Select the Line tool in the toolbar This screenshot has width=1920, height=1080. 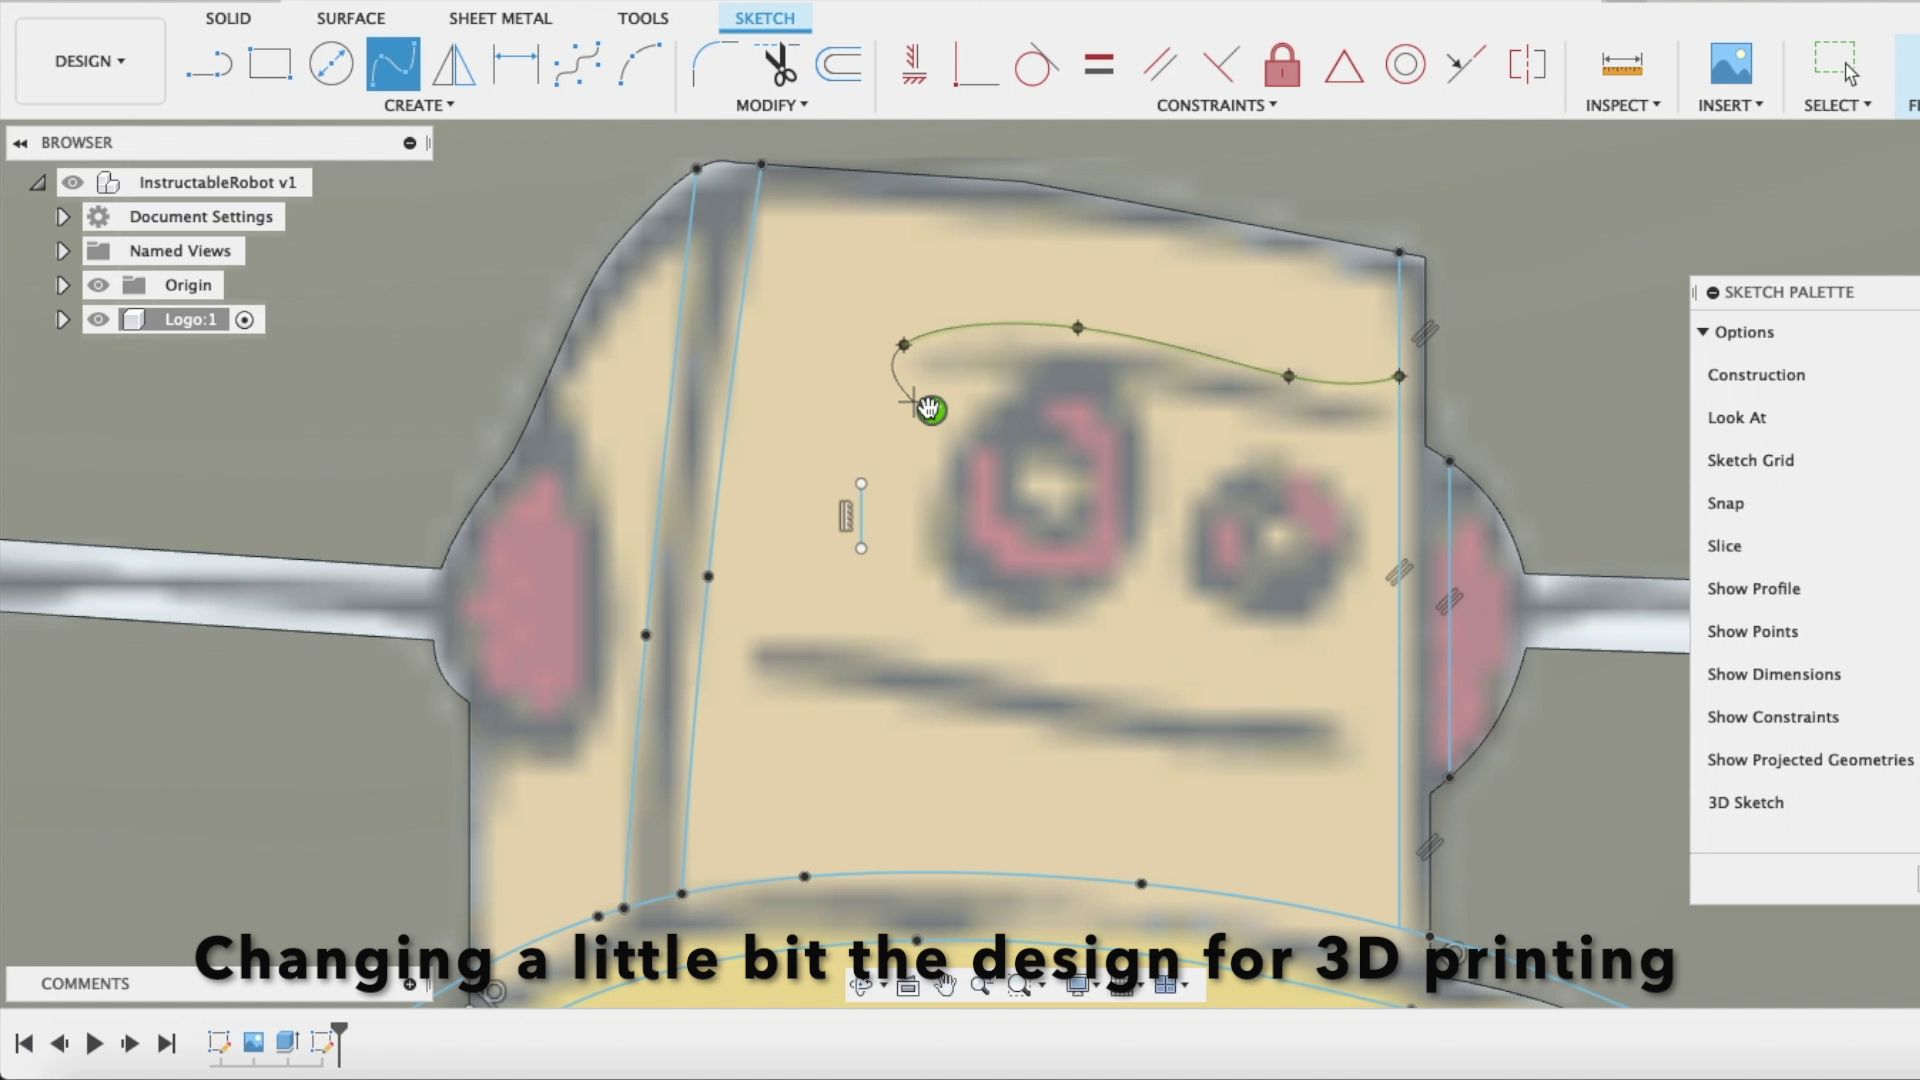tap(209, 63)
